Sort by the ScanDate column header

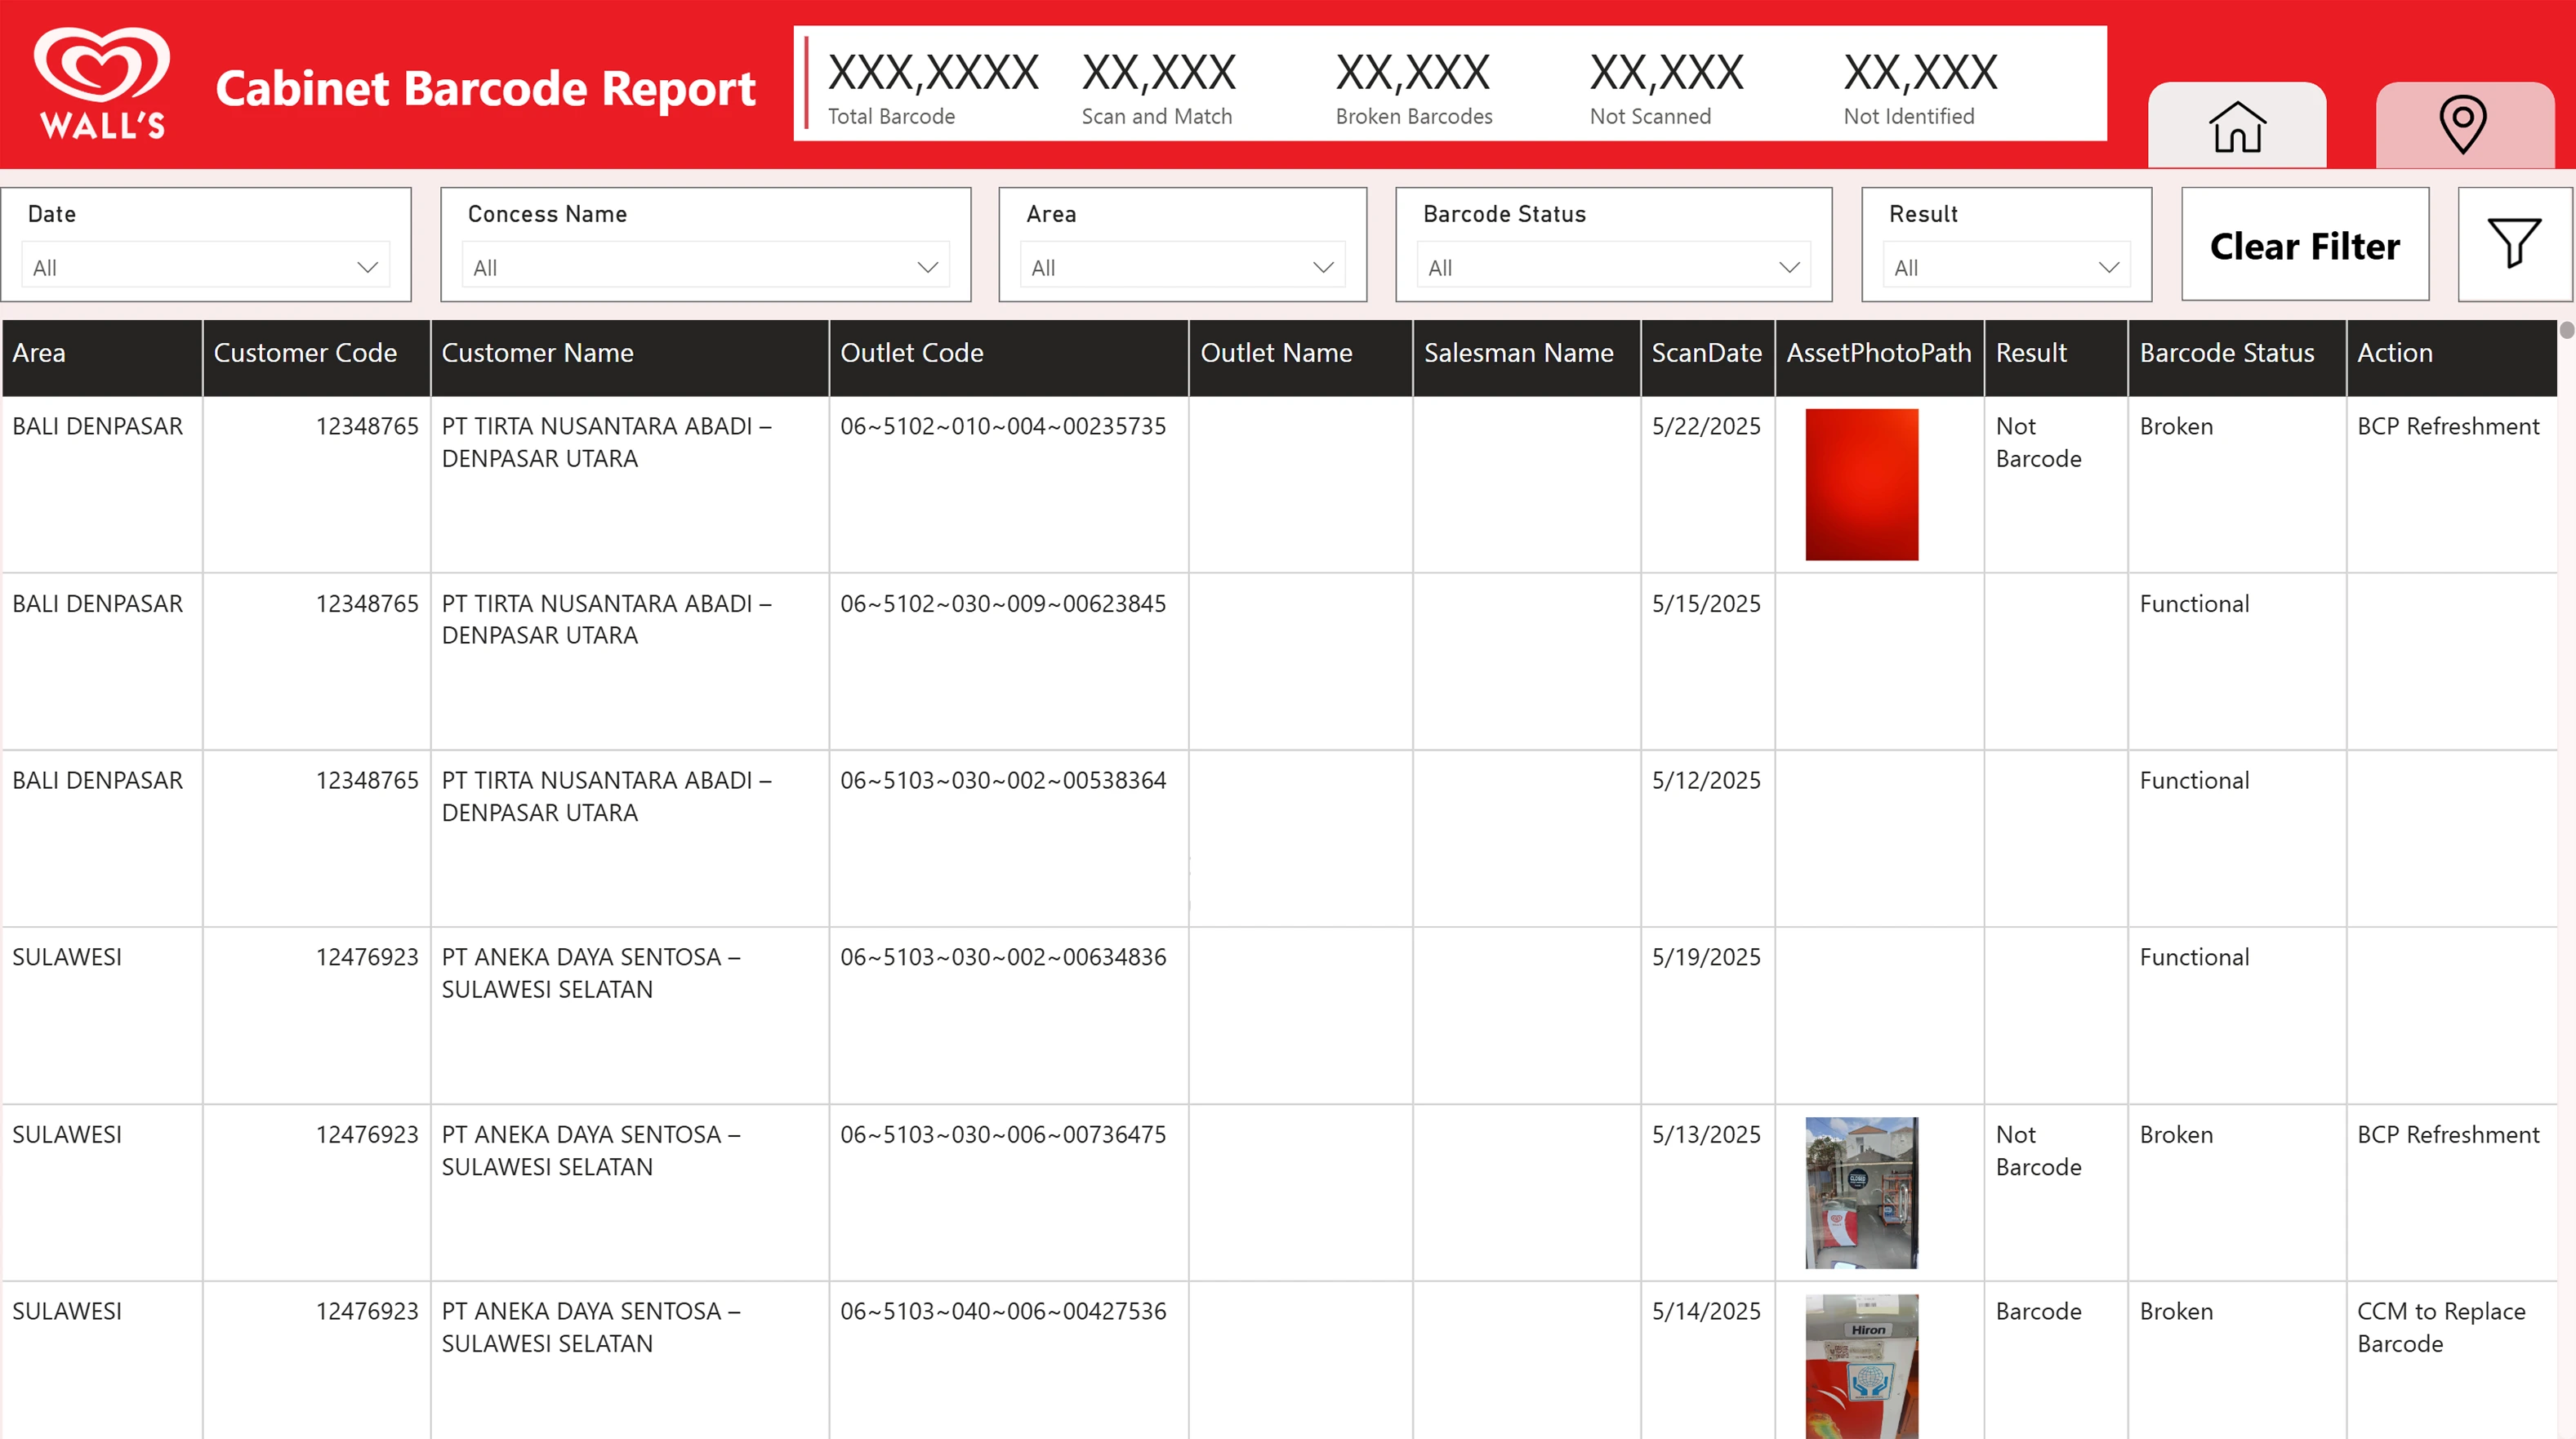point(1706,353)
